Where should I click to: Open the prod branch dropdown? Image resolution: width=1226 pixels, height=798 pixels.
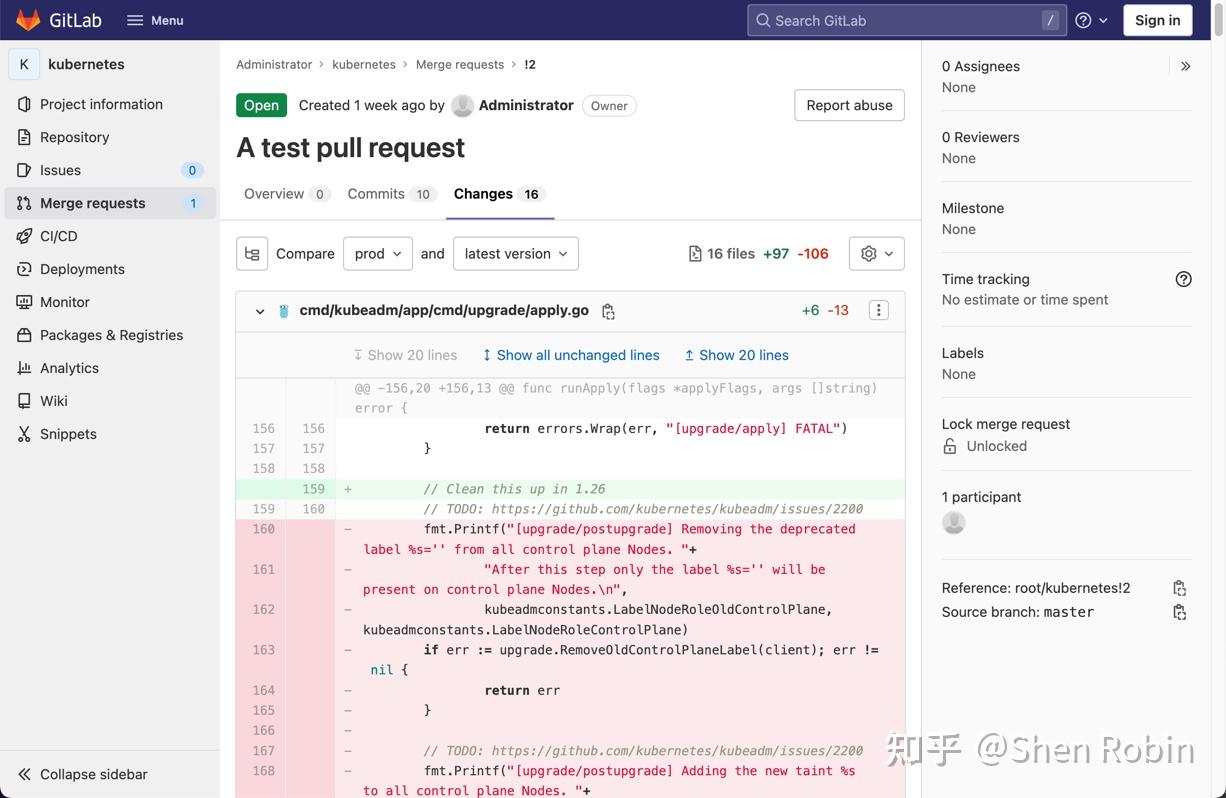pos(377,253)
